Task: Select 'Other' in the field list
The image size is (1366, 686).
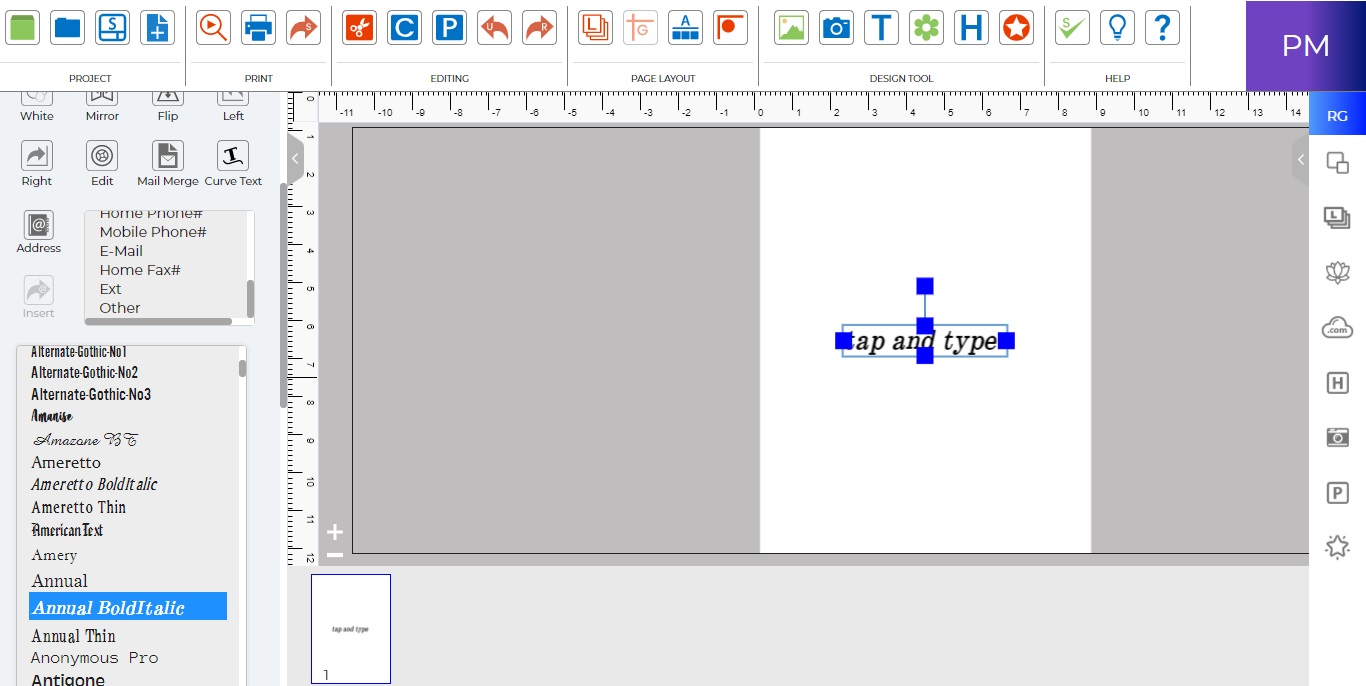Action: [120, 308]
